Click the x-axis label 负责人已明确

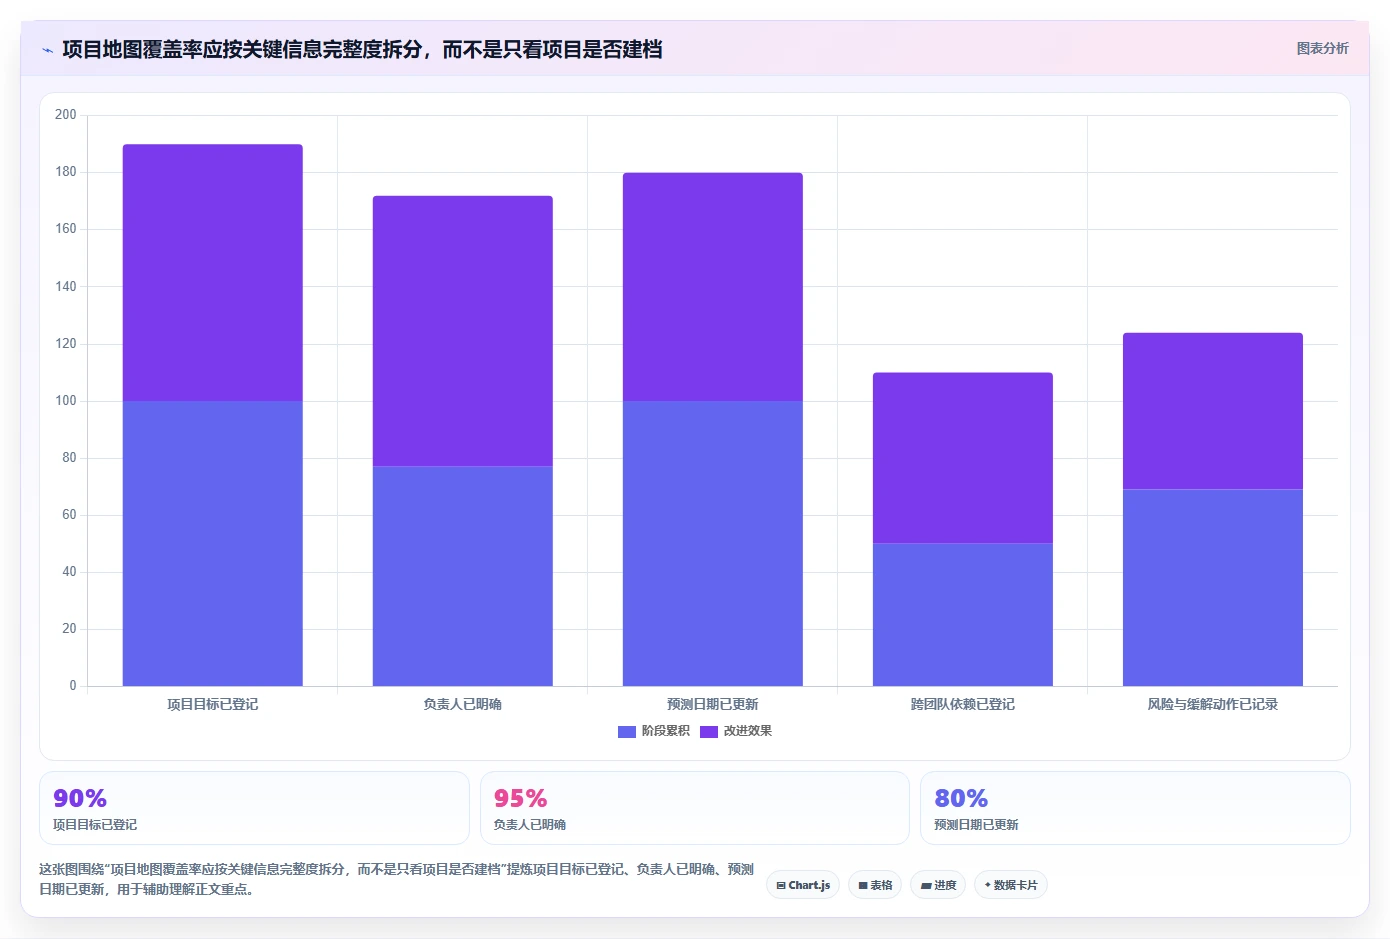[x=463, y=704]
